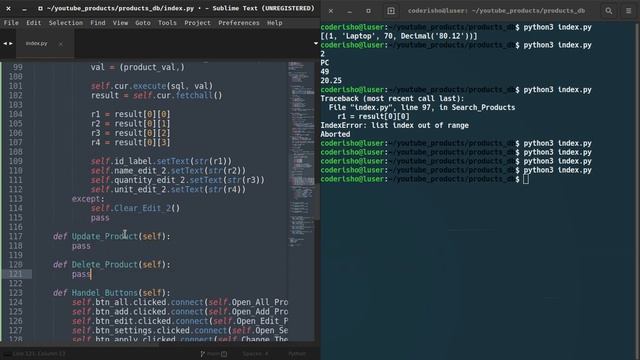The height and width of the screenshot is (360, 640).
Task: Click 'result = self.cur.fetchall()' line
Action: (156, 95)
